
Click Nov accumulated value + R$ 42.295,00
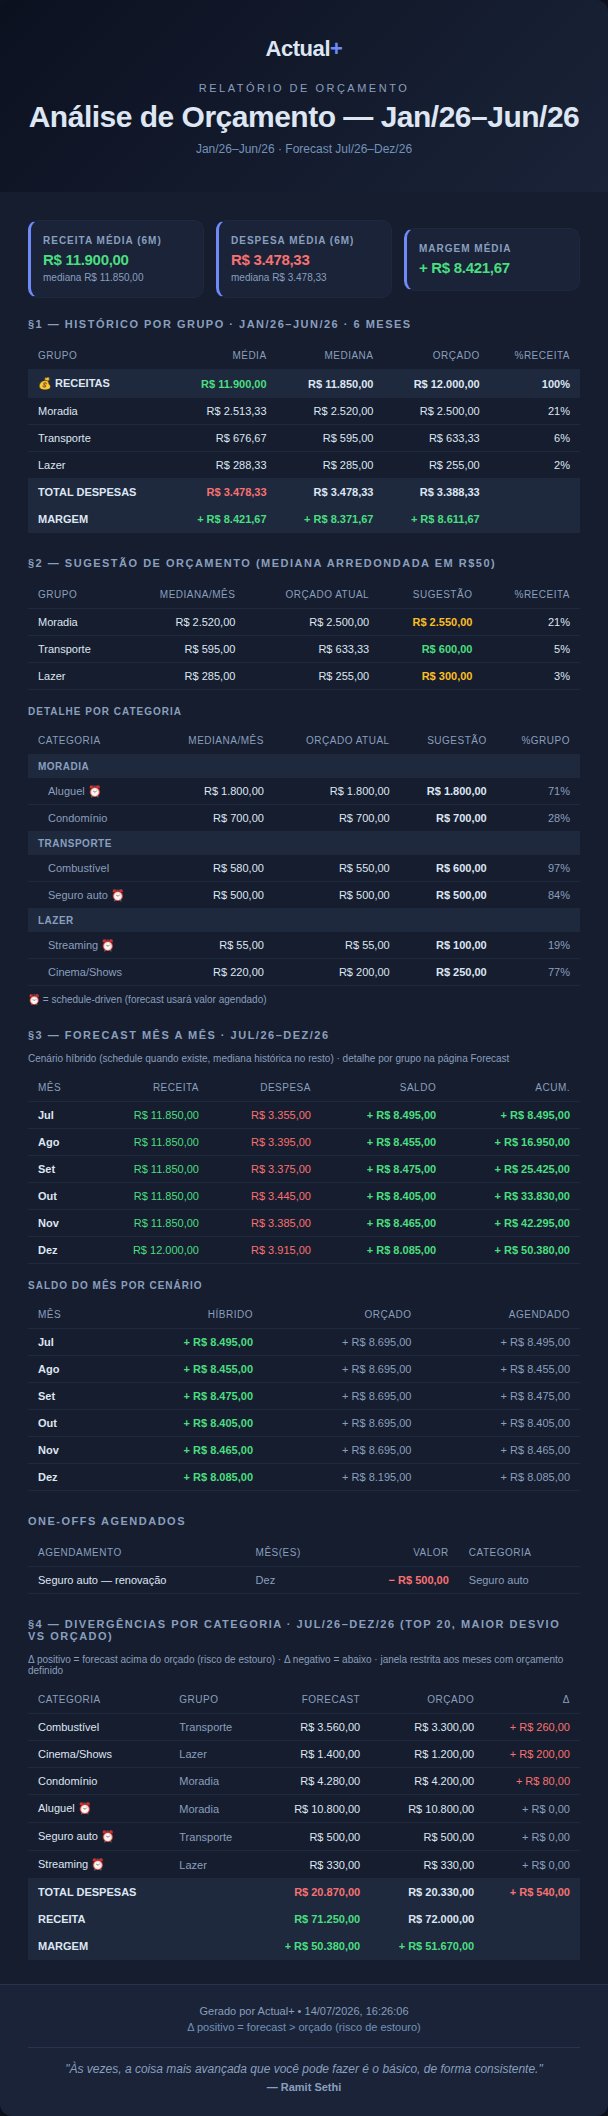pos(532,1223)
